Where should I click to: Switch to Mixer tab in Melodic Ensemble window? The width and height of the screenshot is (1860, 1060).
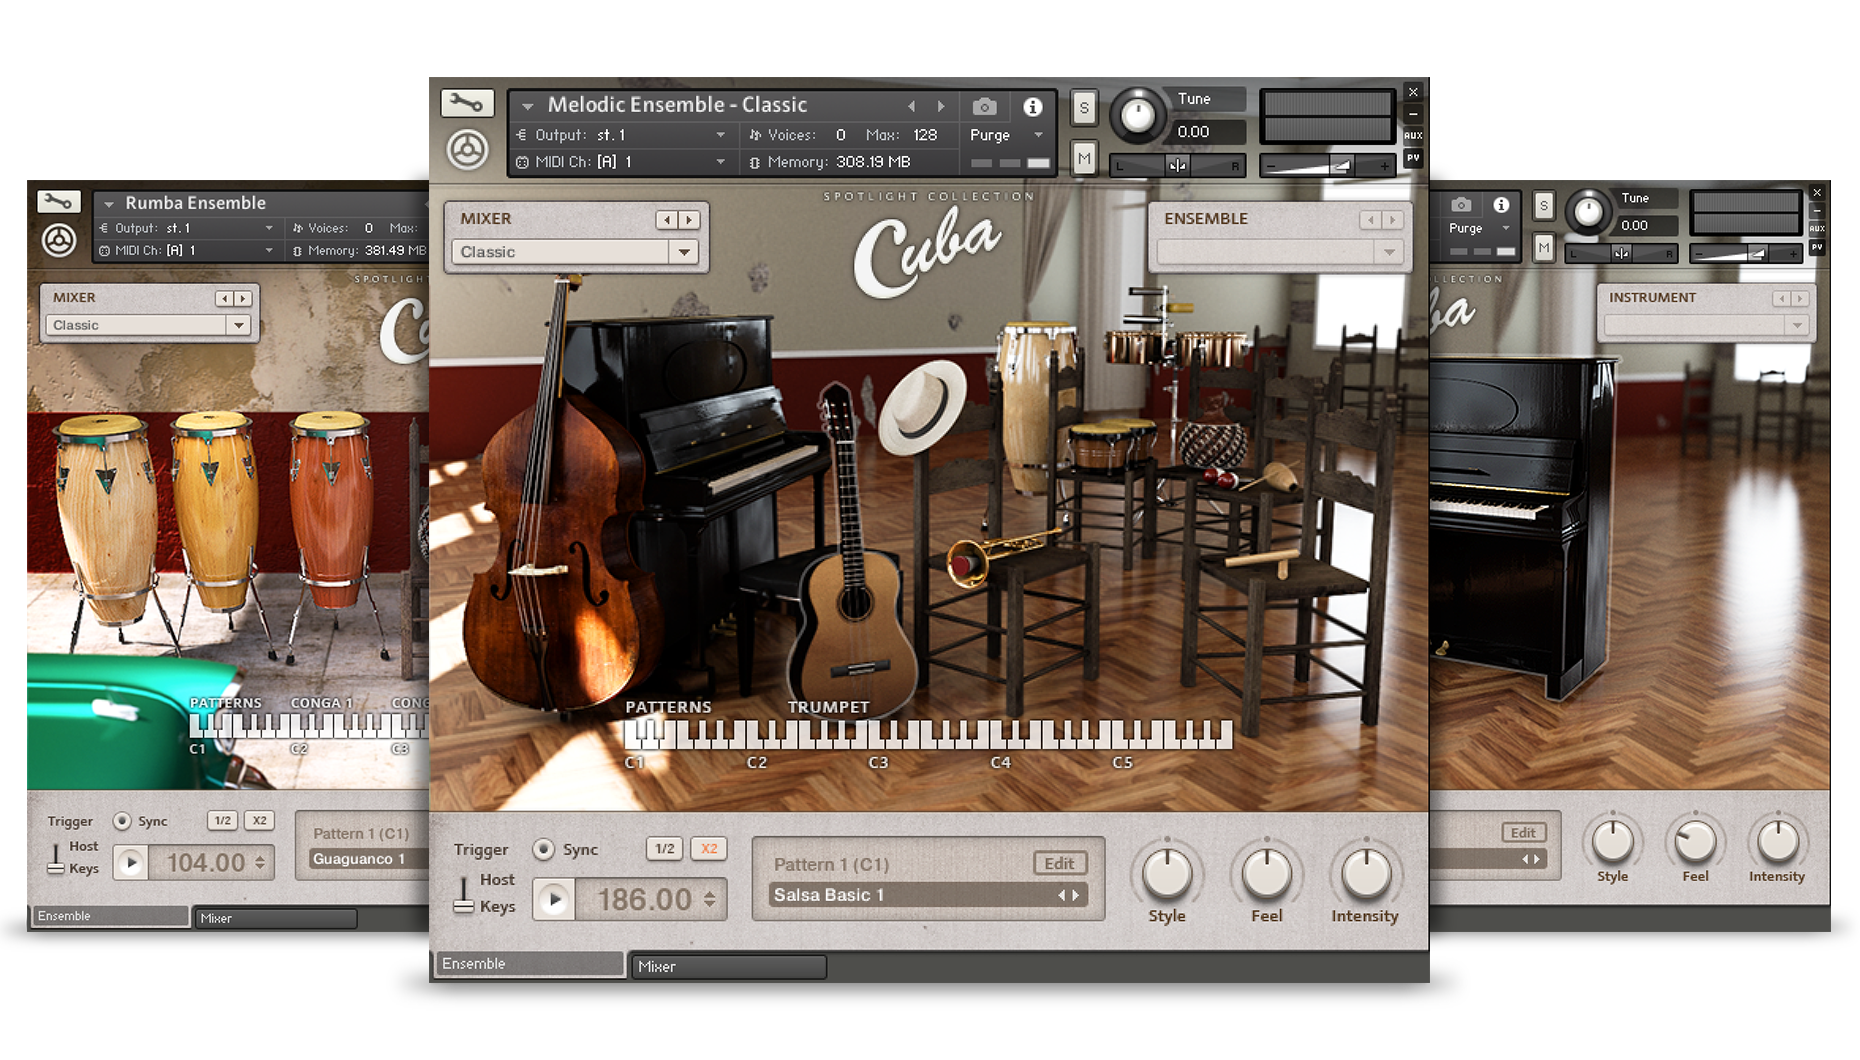729,967
